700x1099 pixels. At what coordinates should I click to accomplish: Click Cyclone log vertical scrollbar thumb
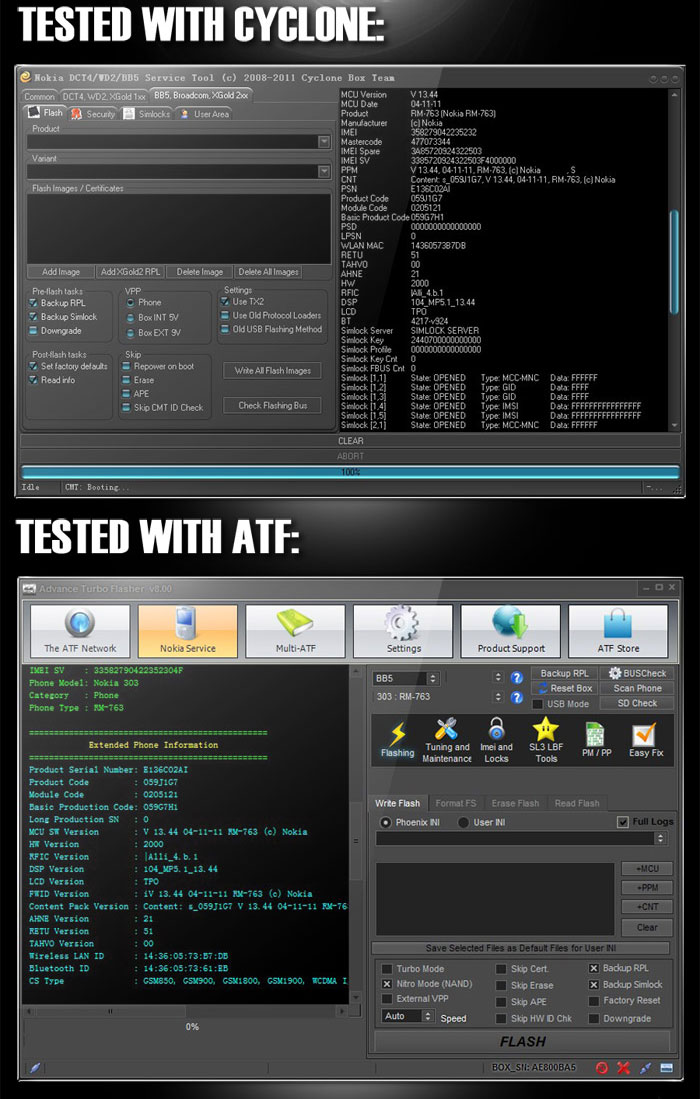coord(674,261)
